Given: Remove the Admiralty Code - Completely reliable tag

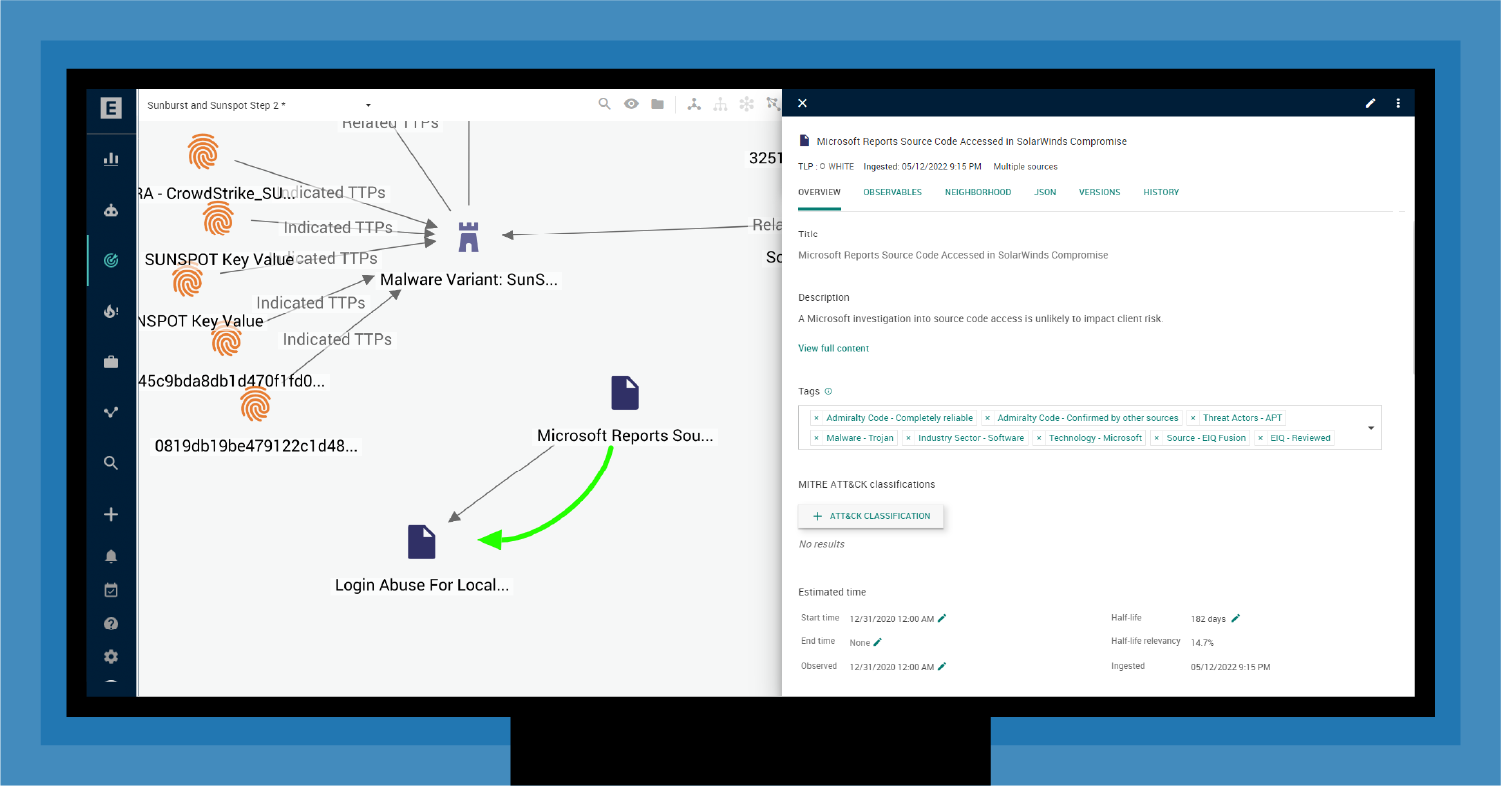Looking at the screenshot, I should 816,418.
